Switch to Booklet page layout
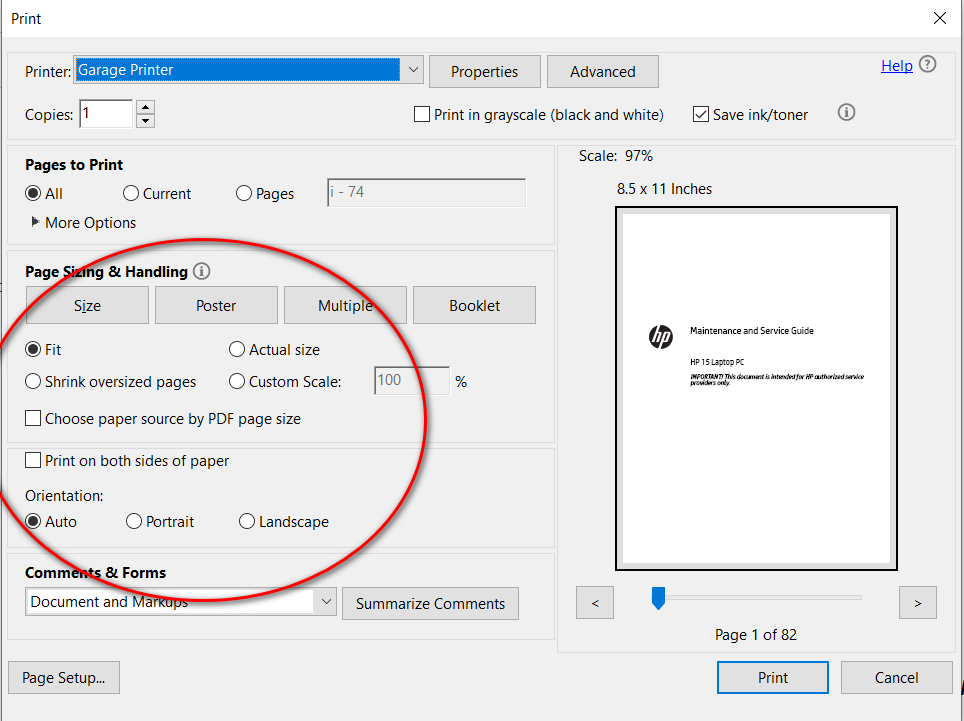 click(x=474, y=305)
